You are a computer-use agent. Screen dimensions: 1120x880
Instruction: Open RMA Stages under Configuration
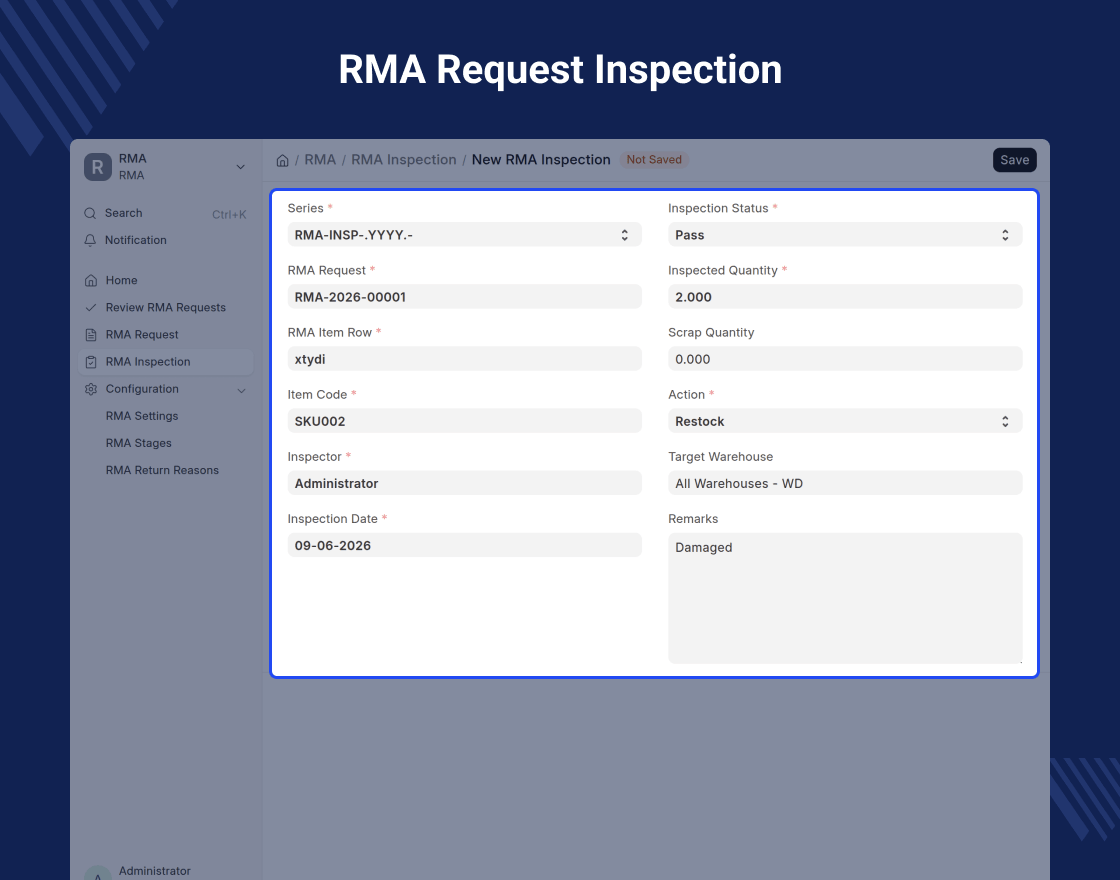click(x=139, y=444)
